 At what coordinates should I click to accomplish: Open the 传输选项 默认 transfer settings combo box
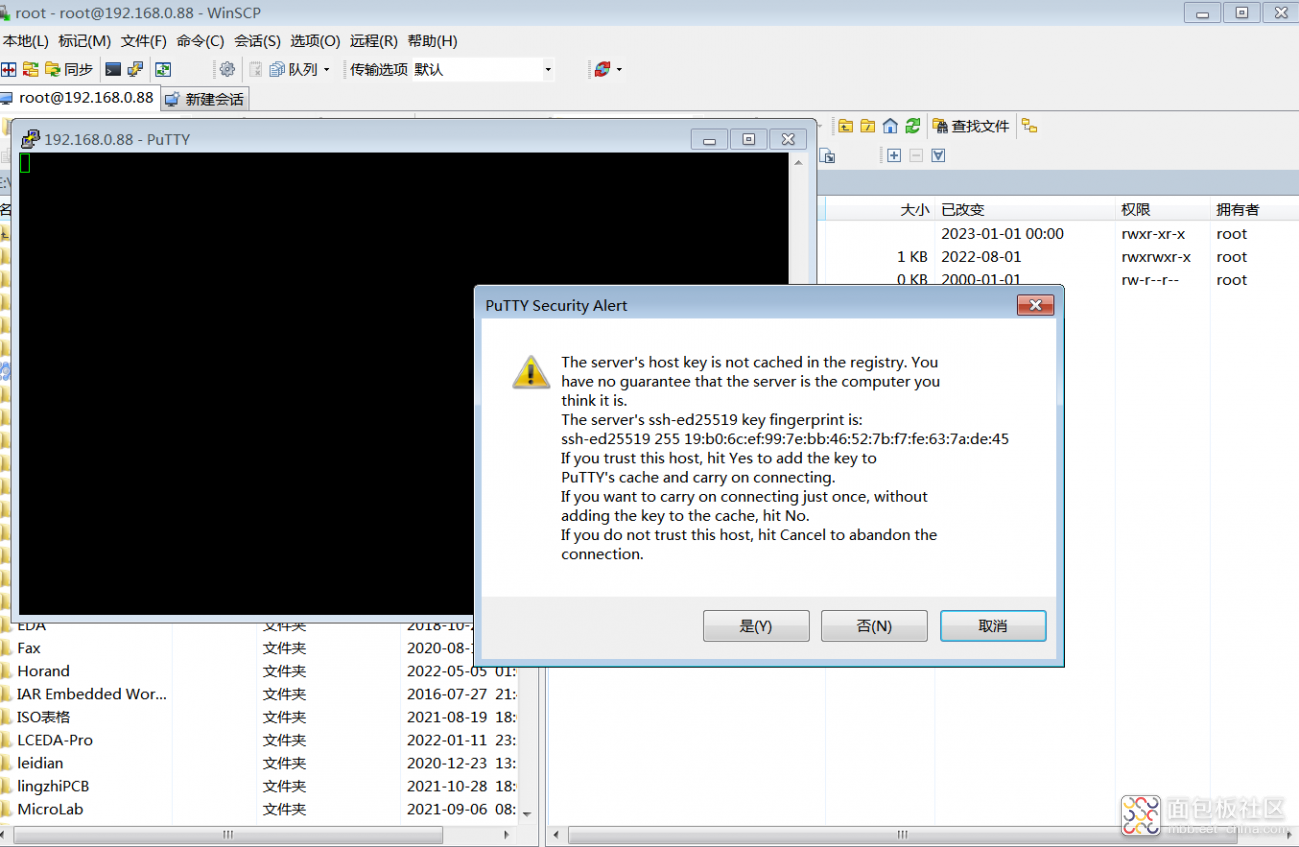(450, 70)
